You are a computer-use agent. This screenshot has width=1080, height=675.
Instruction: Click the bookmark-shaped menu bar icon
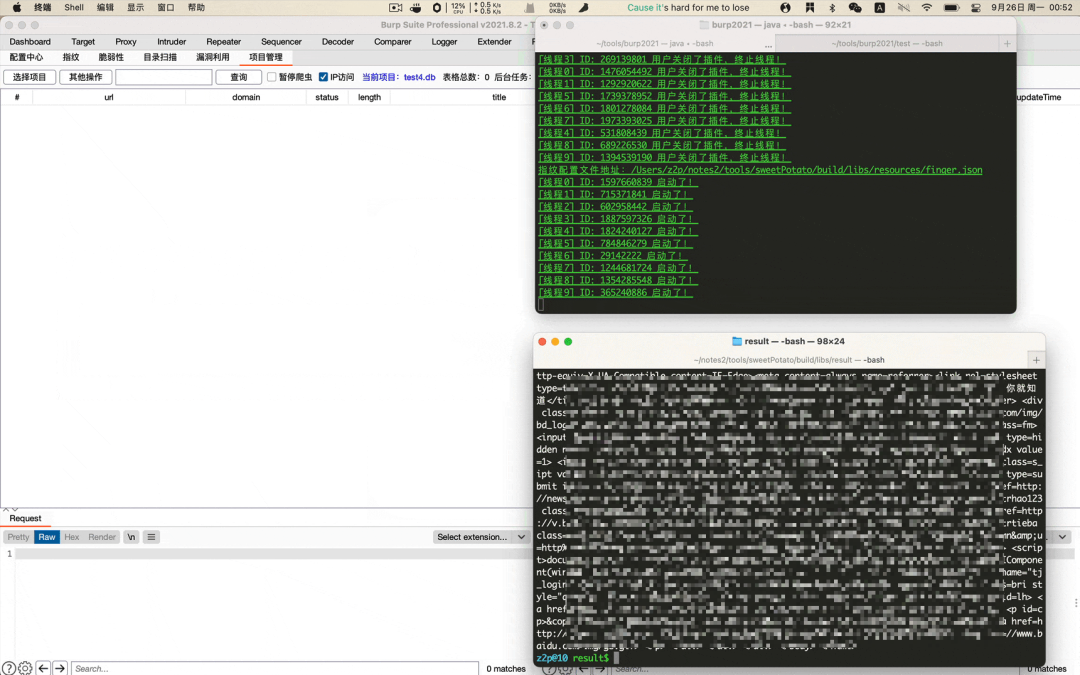(809, 8)
